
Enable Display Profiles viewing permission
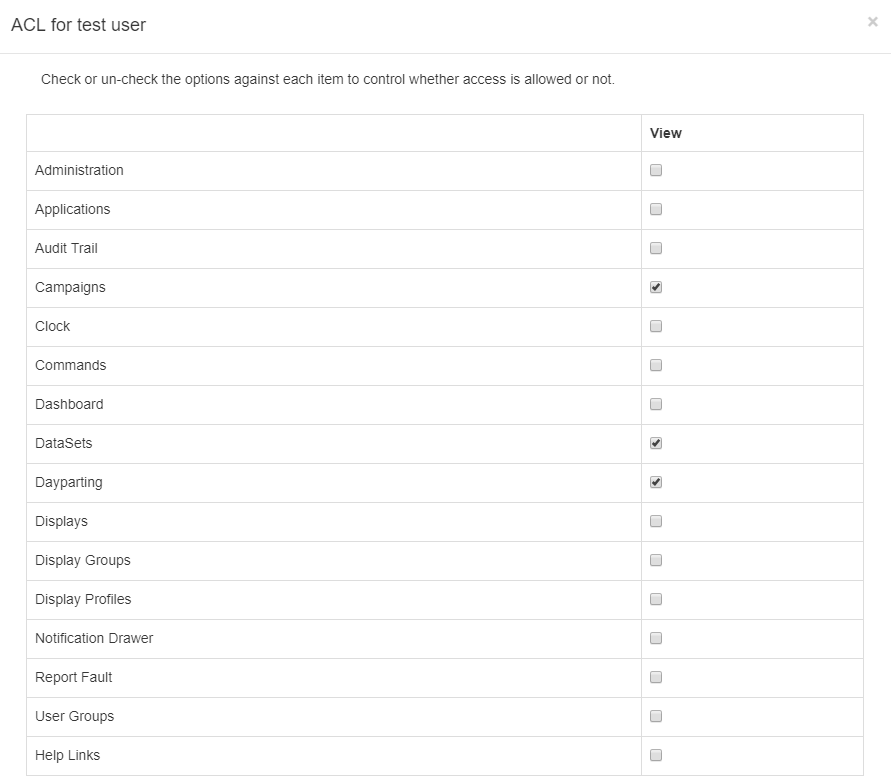pos(656,599)
